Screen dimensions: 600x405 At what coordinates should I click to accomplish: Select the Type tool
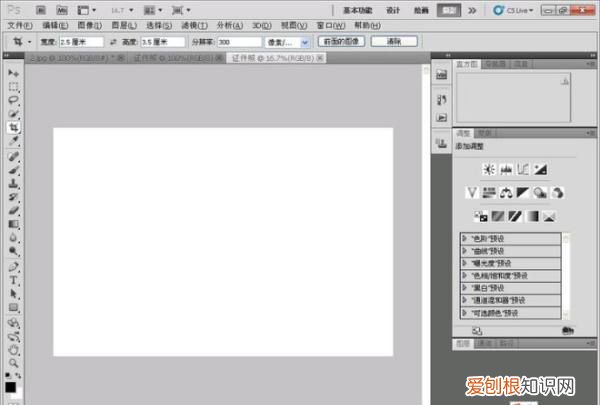tap(14, 281)
